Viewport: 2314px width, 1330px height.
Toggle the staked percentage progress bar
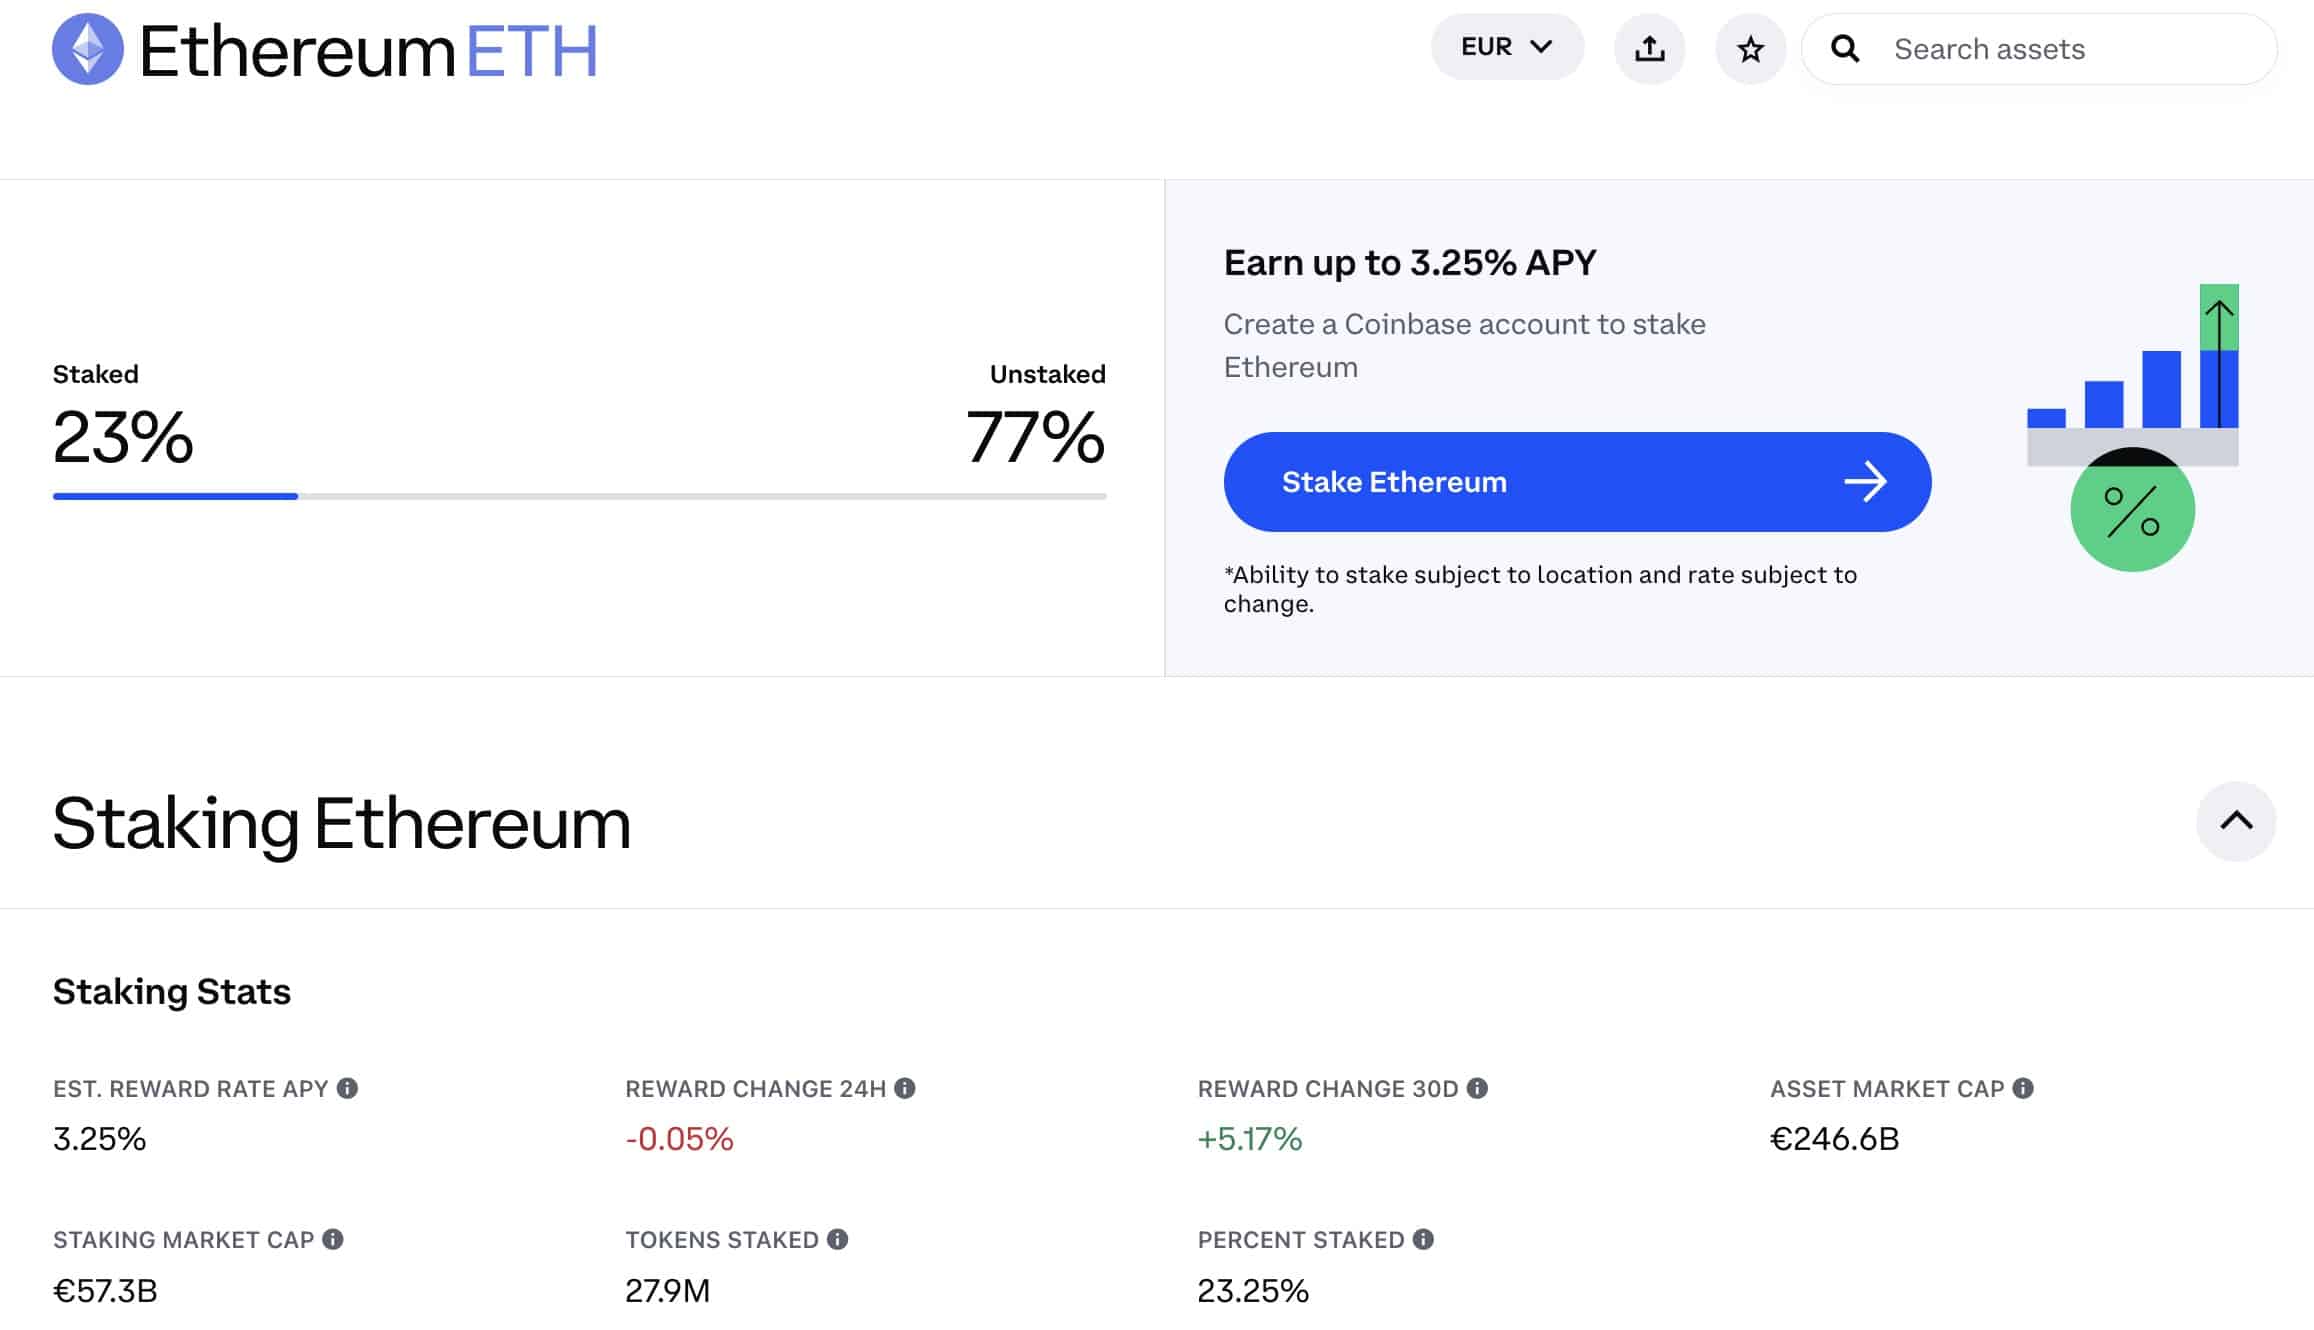click(578, 494)
